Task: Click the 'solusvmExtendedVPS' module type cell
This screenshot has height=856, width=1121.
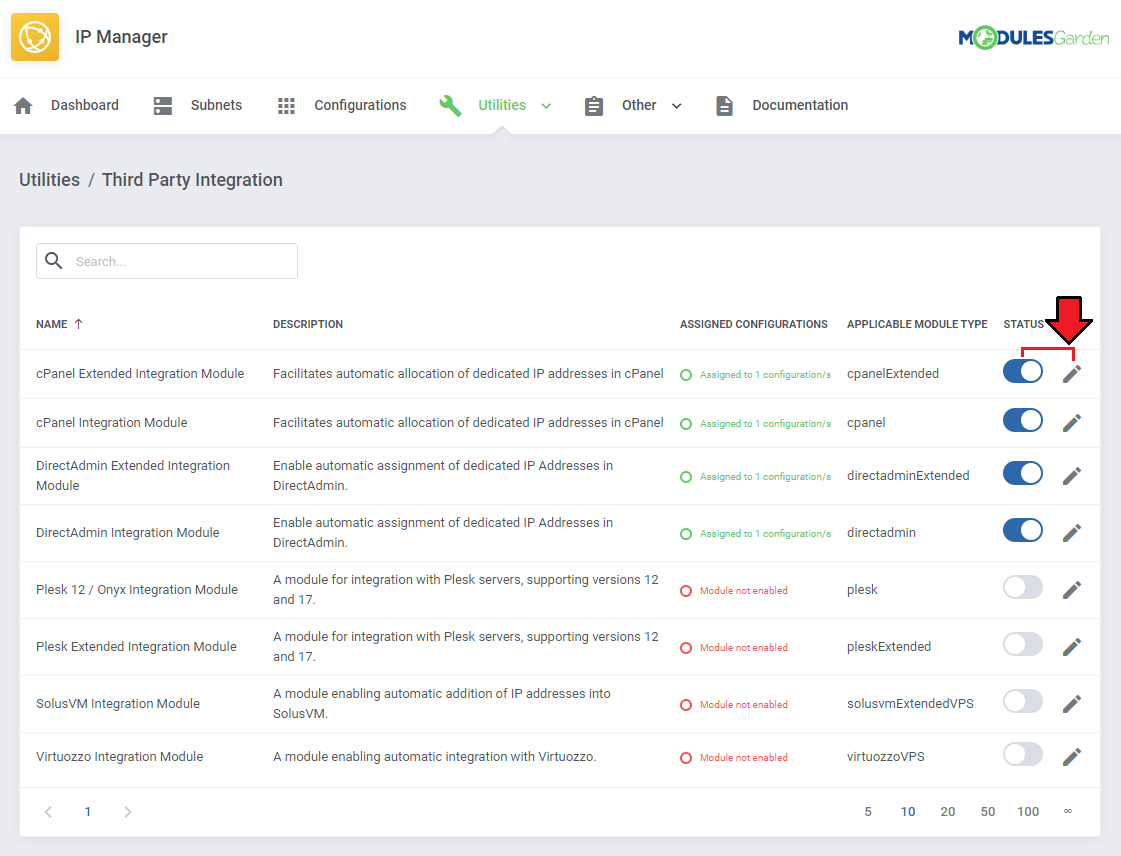Action: (910, 704)
